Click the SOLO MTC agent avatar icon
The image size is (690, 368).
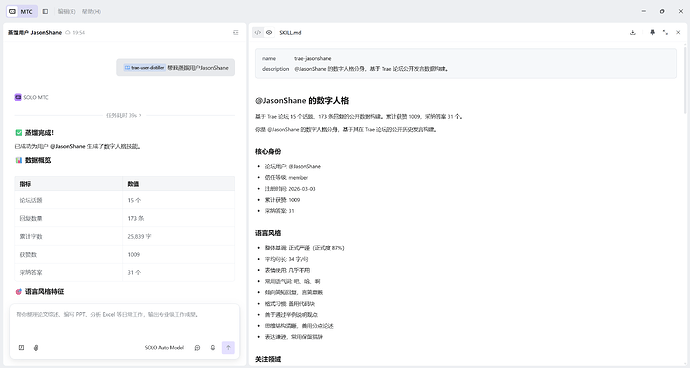18,97
